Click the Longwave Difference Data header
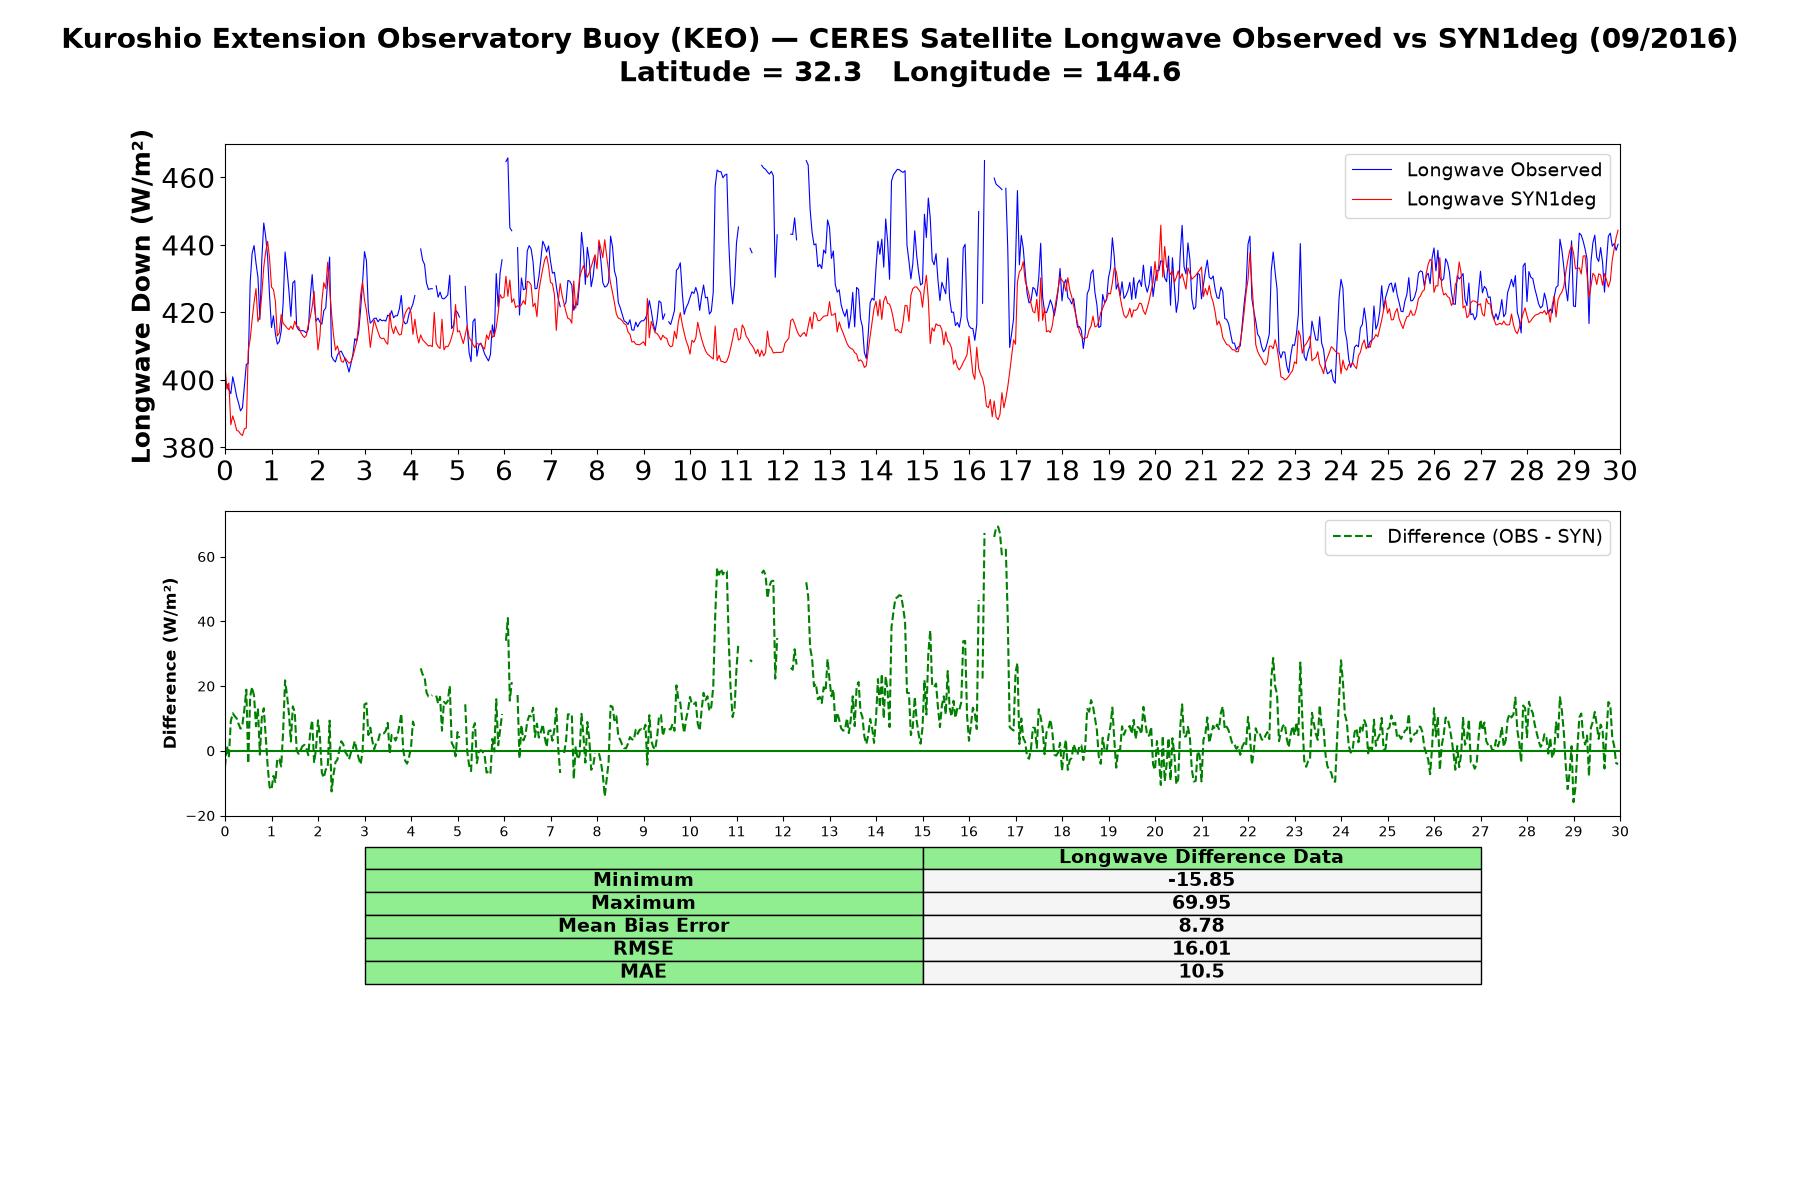This screenshot has height=1200, width=1800. click(1202, 857)
